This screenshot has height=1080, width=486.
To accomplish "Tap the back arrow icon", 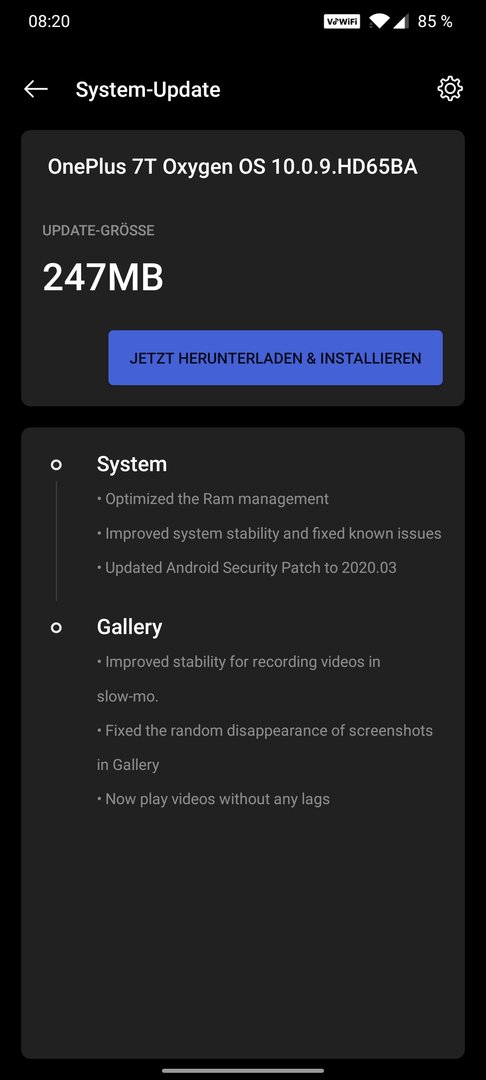I will pyautogui.click(x=36, y=89).
